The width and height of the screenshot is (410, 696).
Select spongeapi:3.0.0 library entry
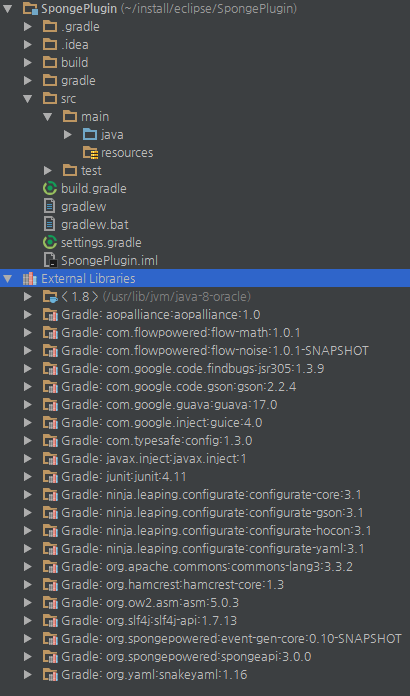pyautogui.click(x=205, y=657)
